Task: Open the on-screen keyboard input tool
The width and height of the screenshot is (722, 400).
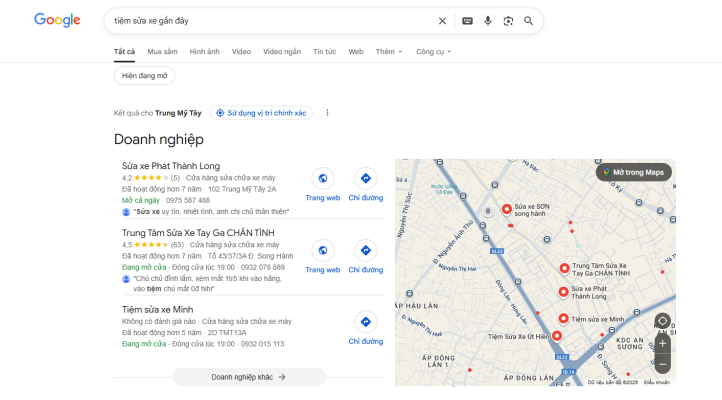Action: 467,20
